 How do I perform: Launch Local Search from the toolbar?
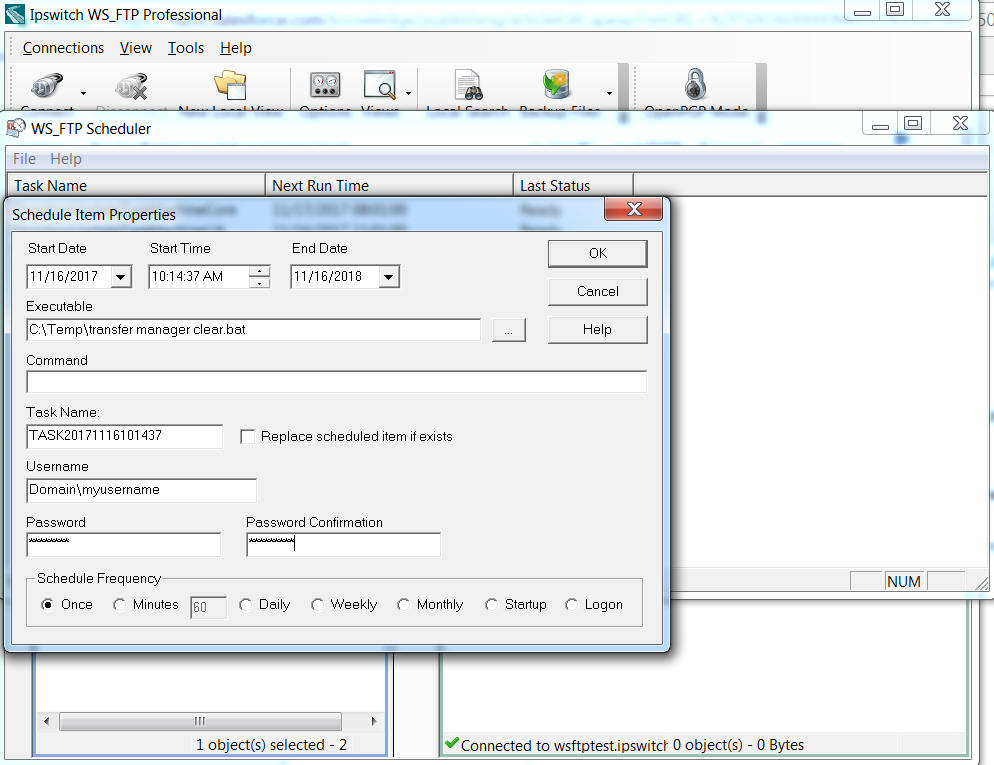467,85
